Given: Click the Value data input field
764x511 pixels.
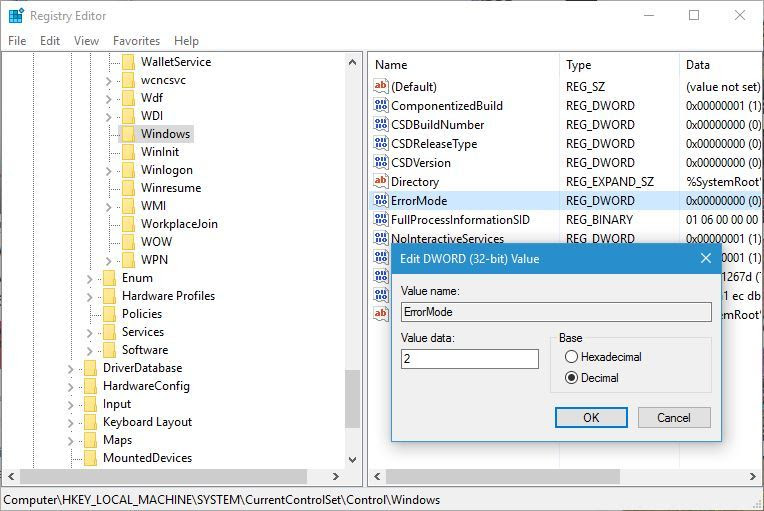Looking at the screenshot, I should tap(470, 359).
